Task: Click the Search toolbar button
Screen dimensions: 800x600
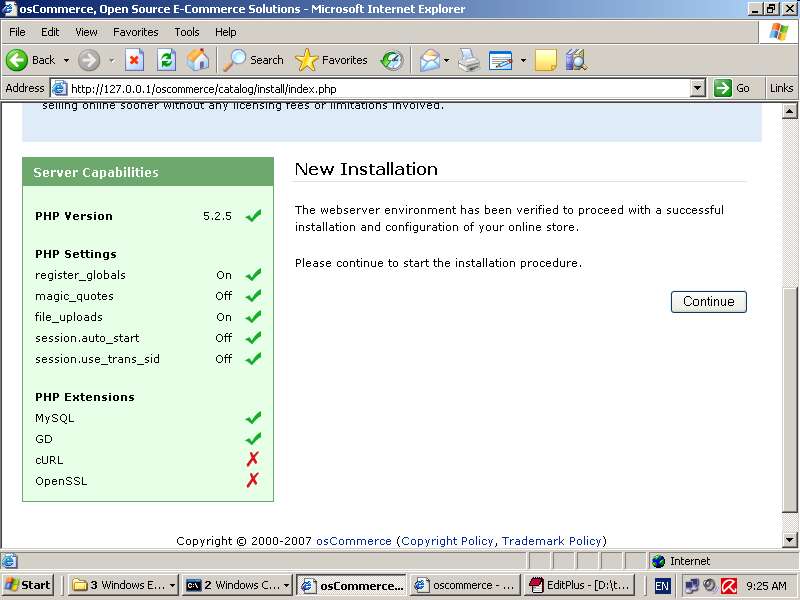Action: click(254, 60)
